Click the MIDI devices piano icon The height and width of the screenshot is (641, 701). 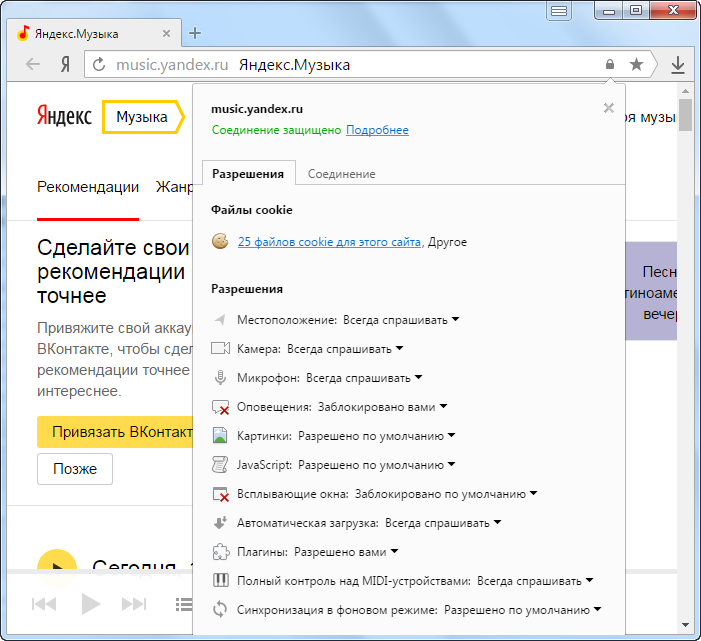click(220, 581)
